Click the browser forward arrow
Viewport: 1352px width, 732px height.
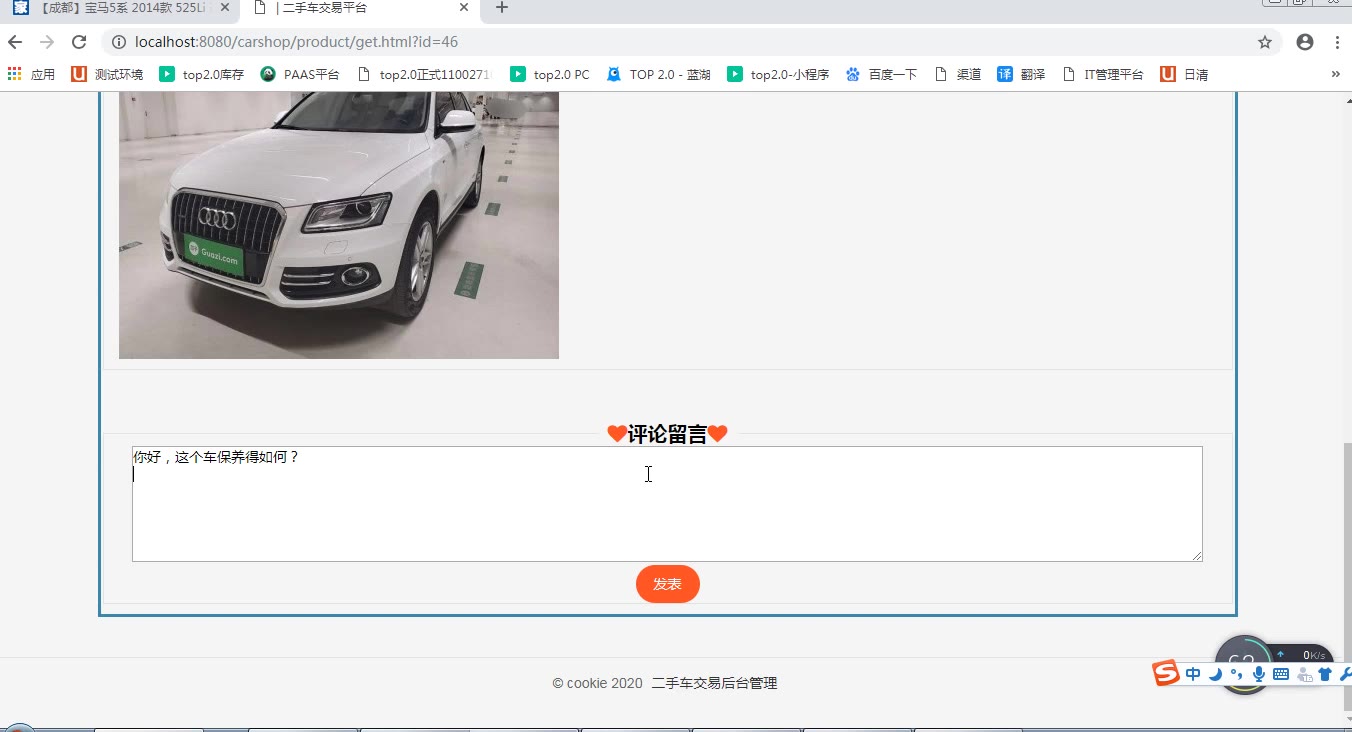[x=47, y=42]
